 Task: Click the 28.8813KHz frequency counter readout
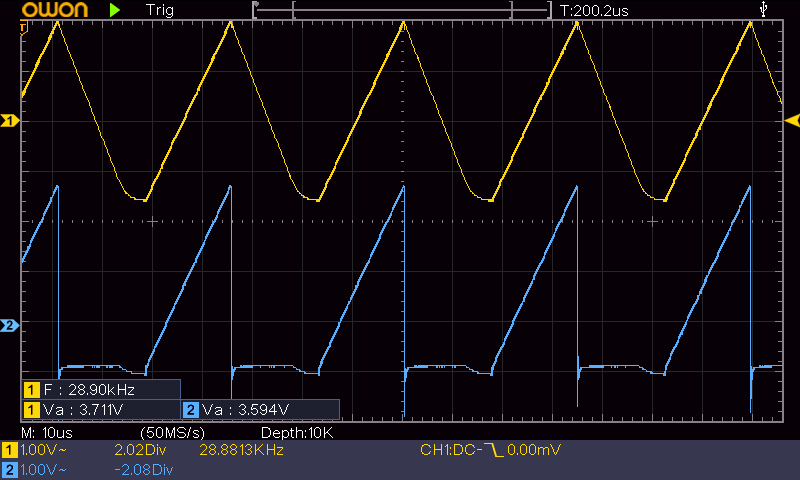(241, 450)
